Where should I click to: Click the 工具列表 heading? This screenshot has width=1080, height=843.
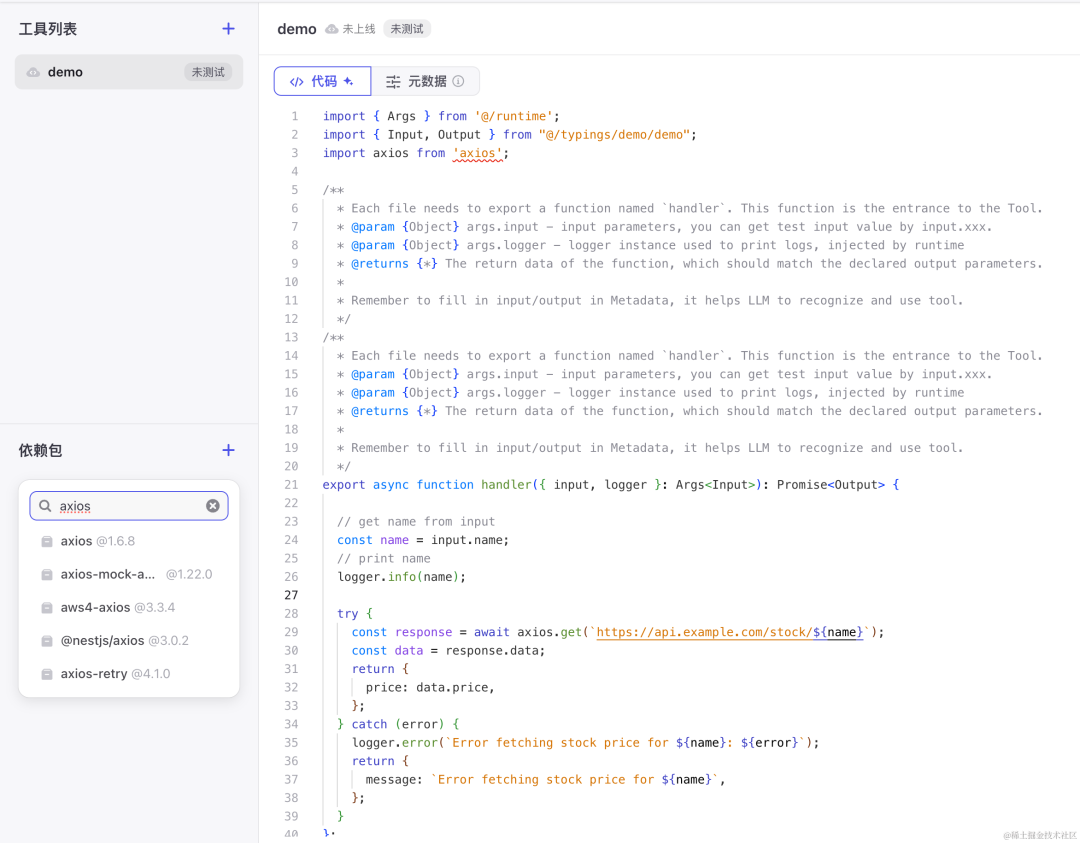click(x=48, y=29)
